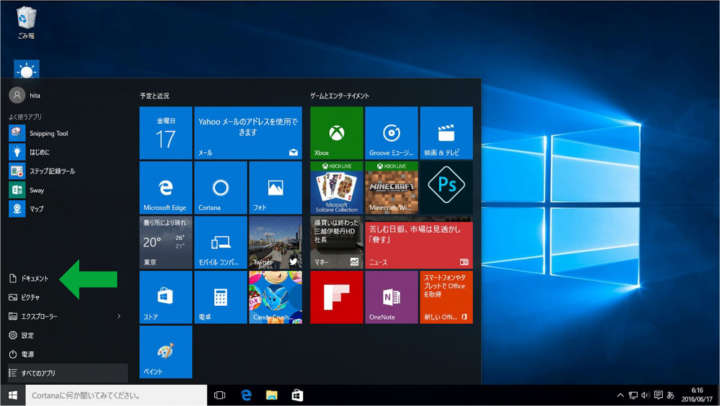Open 電源 (Power) options
This screenshot has width=720, height=406.
[x=22, y=354]
